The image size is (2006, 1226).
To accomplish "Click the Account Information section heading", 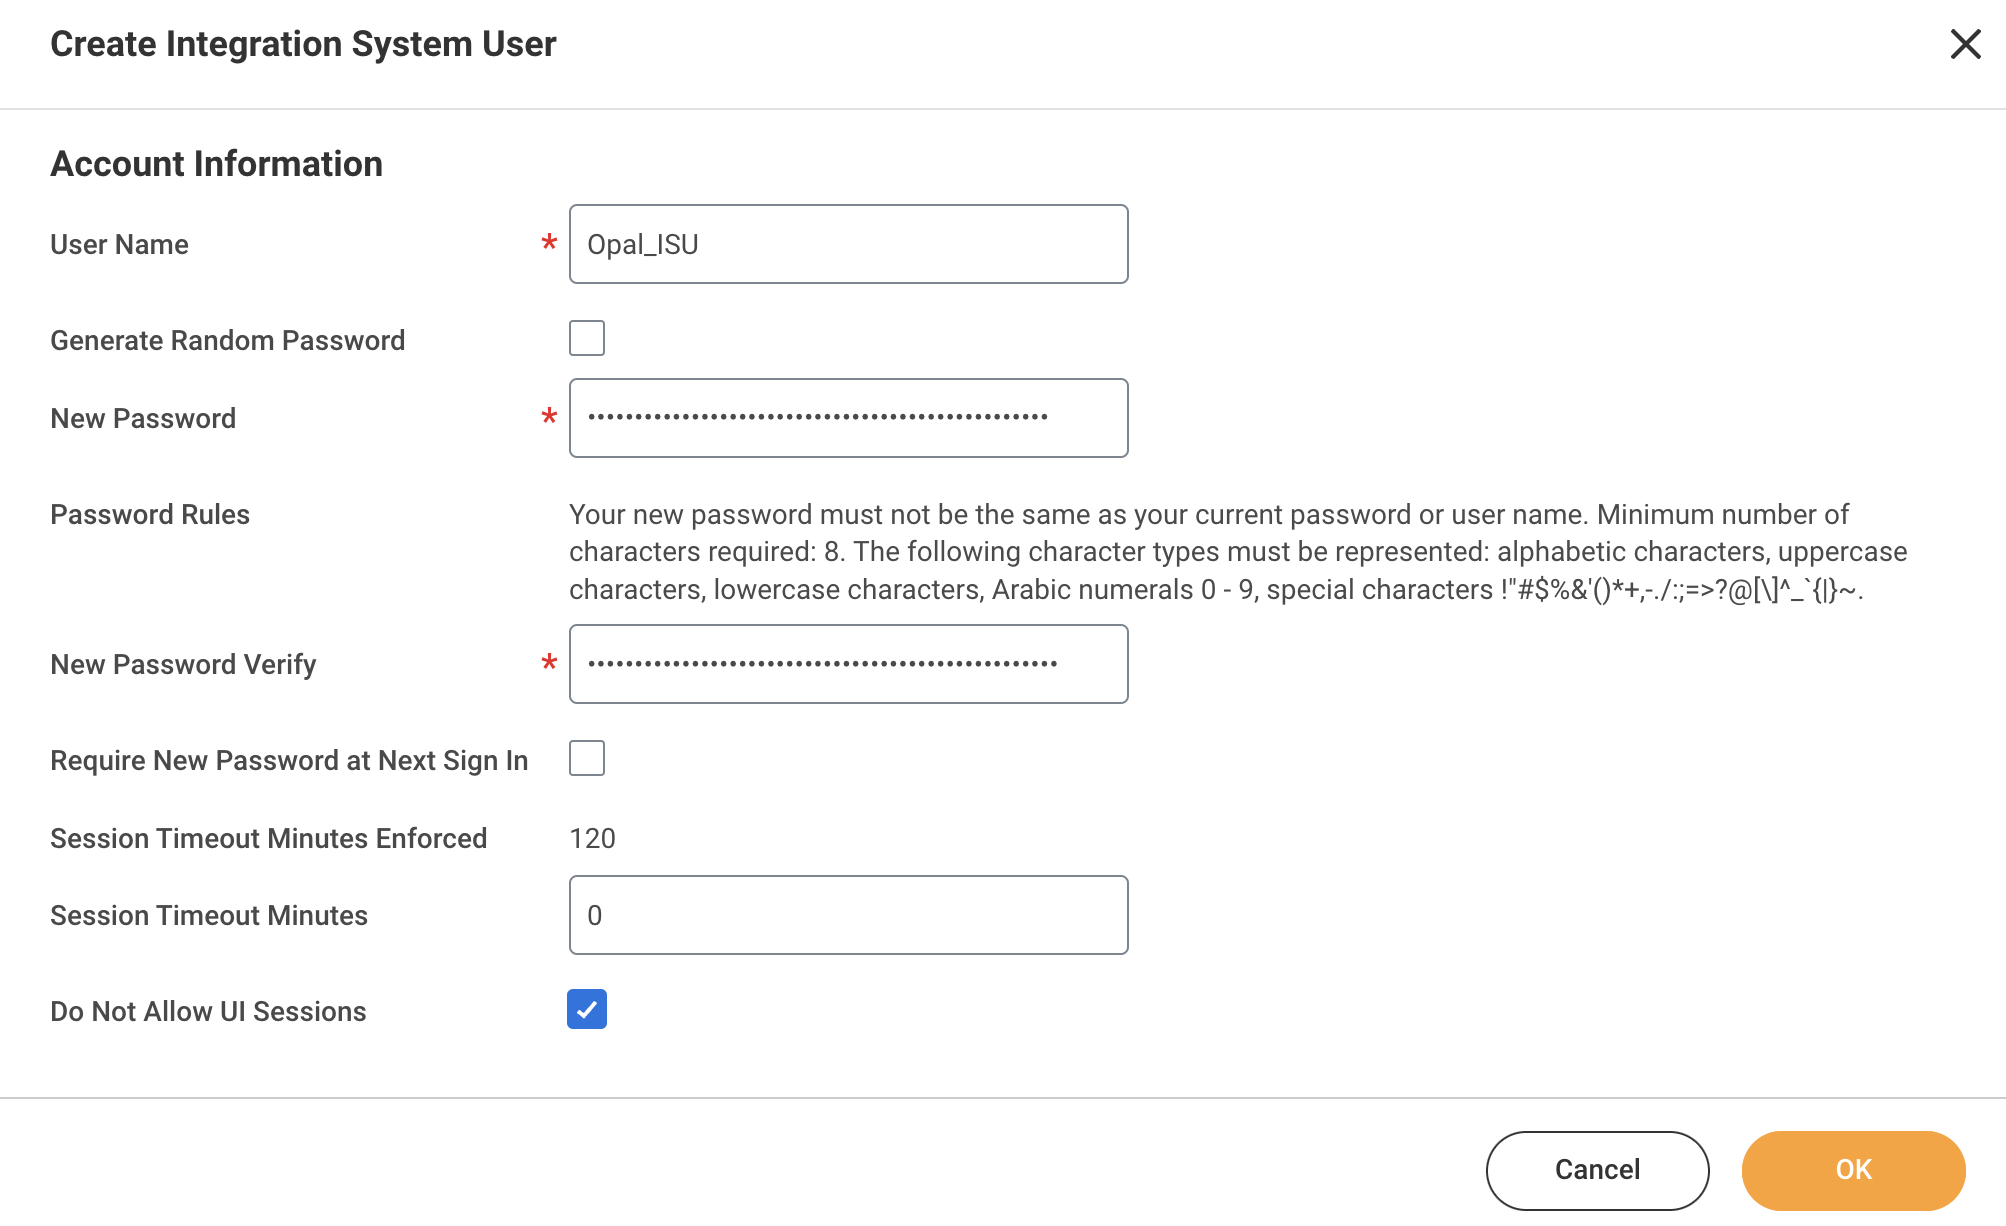I will point(216,164).
